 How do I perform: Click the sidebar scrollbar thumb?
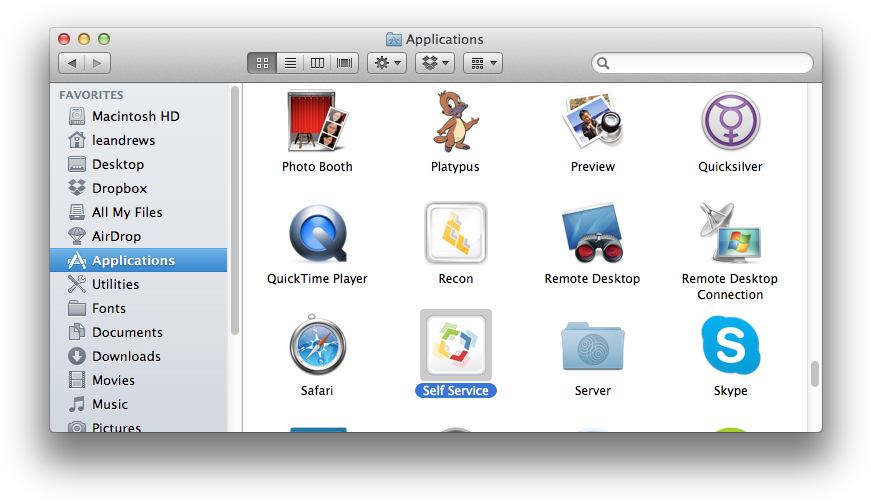click(235, 210)
